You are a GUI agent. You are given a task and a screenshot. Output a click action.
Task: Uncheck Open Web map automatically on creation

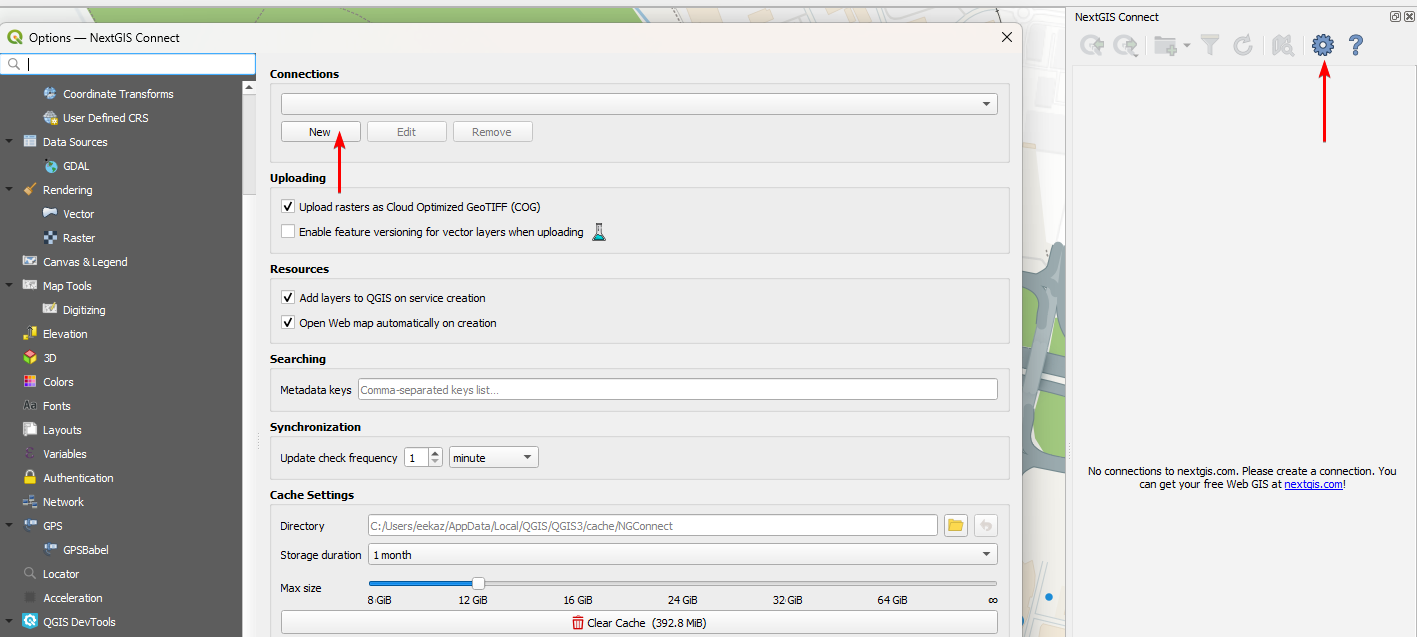click(289, 323)
